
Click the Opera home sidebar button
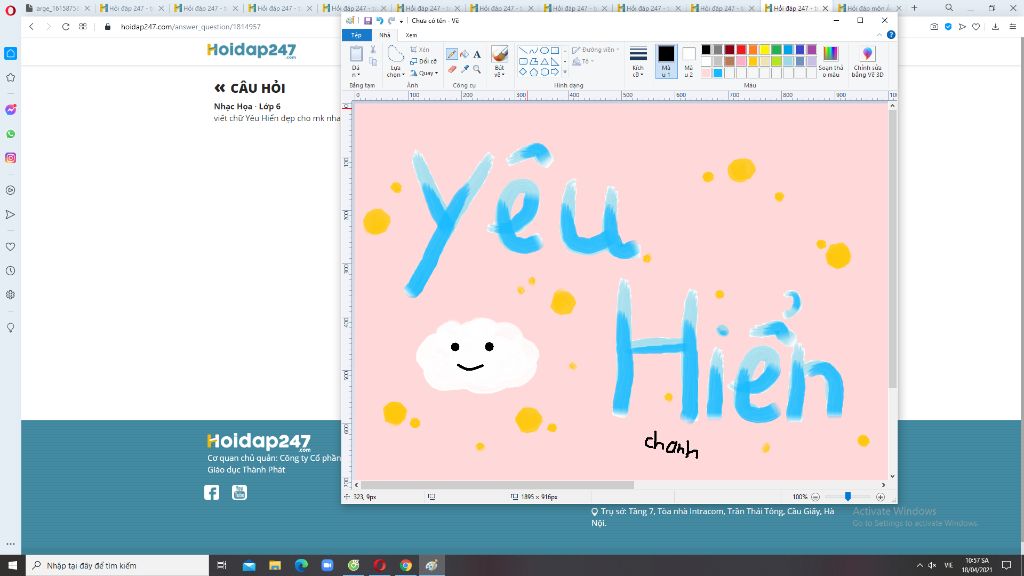pos(10,53)
